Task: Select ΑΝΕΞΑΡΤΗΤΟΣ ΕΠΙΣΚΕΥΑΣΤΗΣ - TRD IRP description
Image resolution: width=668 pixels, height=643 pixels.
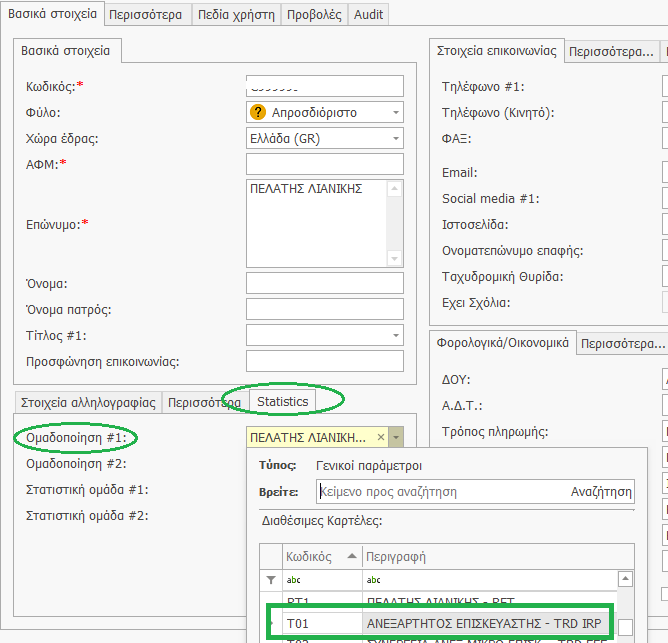Action: tap(484, 623)
